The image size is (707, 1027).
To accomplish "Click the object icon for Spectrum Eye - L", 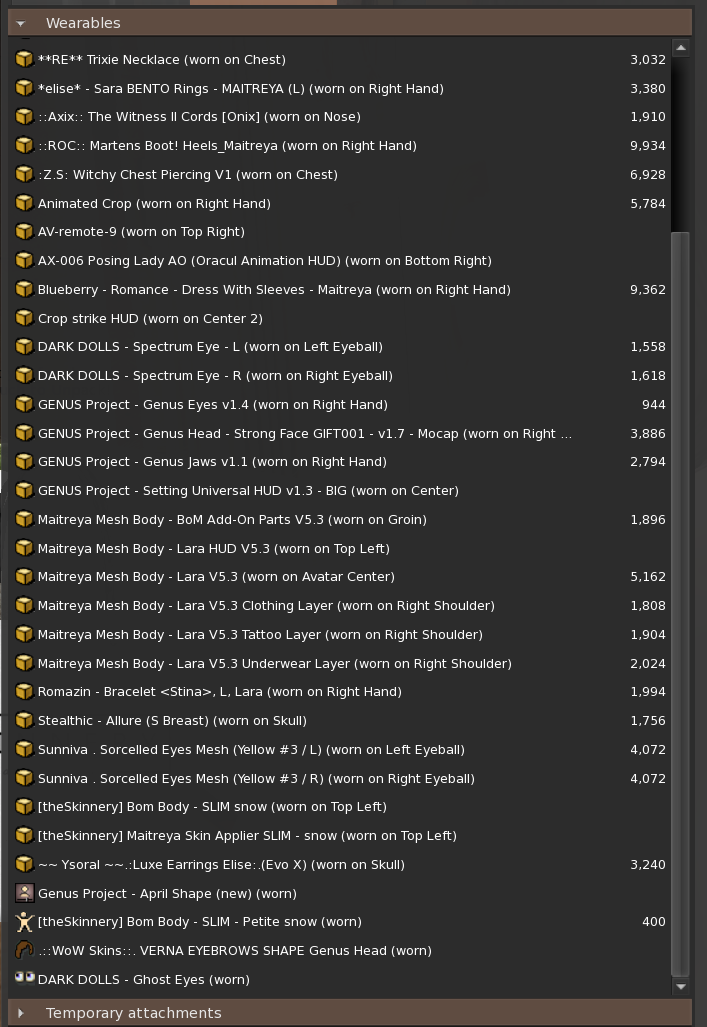I will (x=24, y=346).
